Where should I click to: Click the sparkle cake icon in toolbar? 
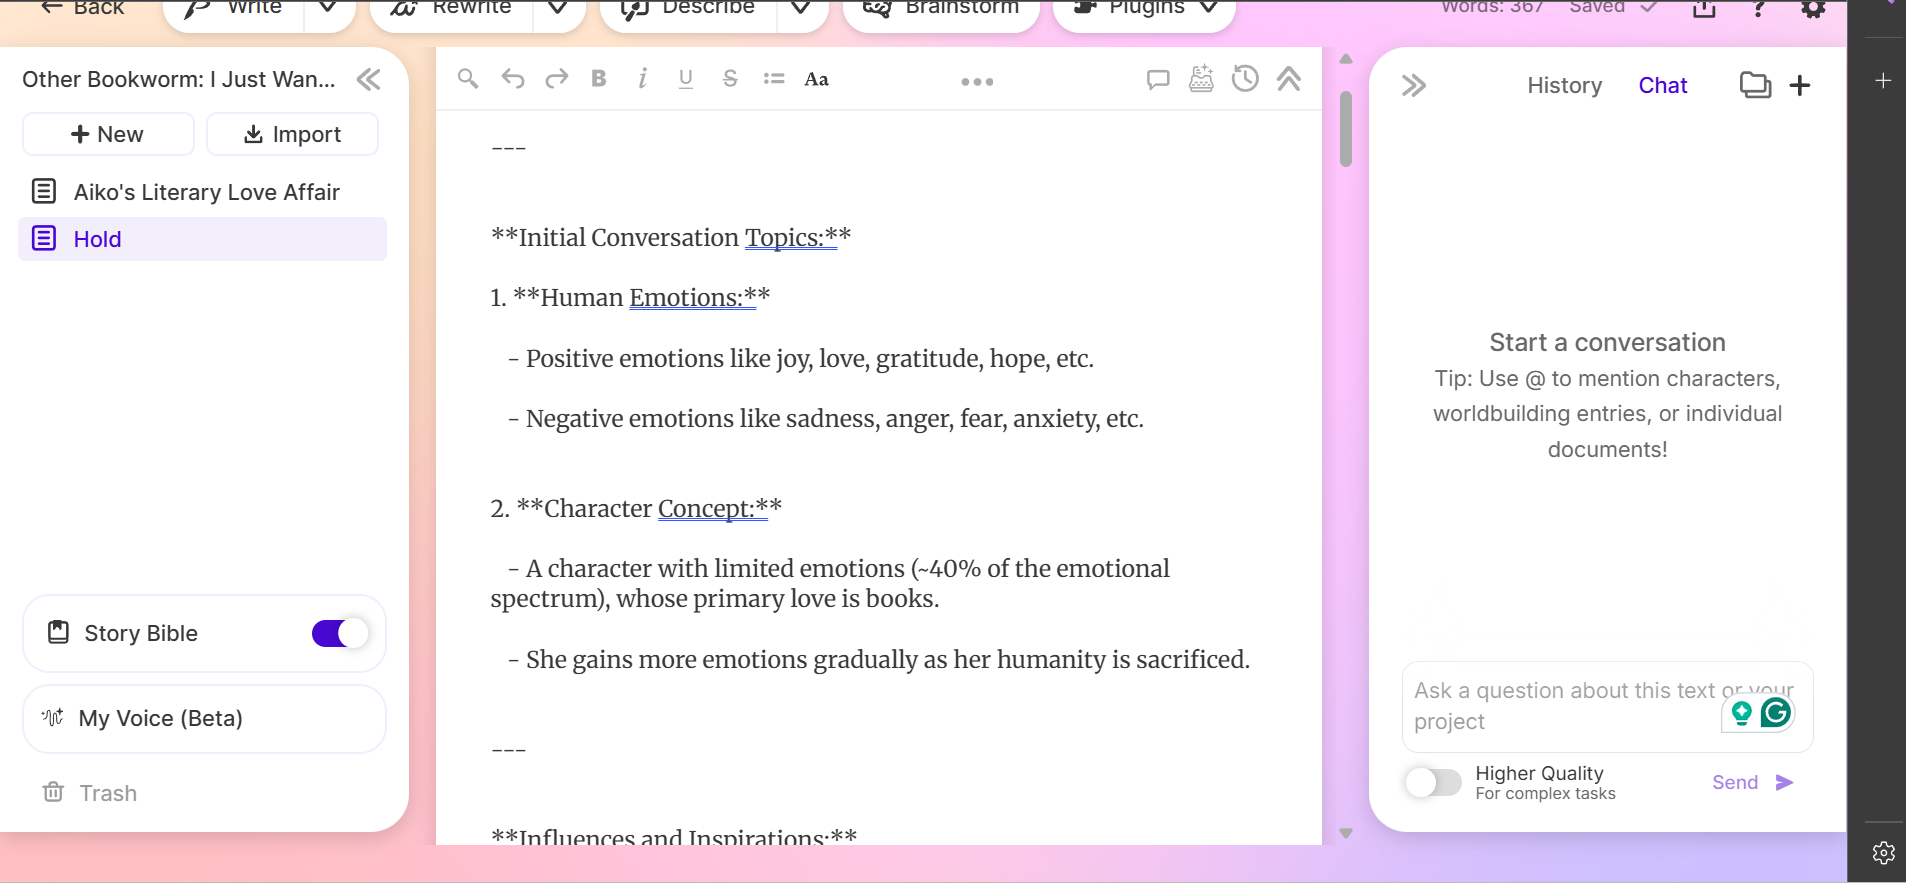point(1201,78)
